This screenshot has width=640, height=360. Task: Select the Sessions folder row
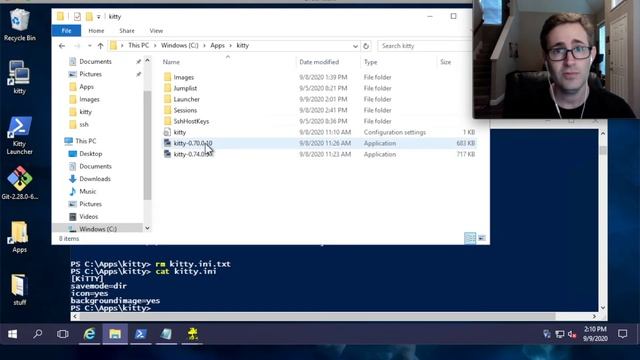[x=319, y=110]
